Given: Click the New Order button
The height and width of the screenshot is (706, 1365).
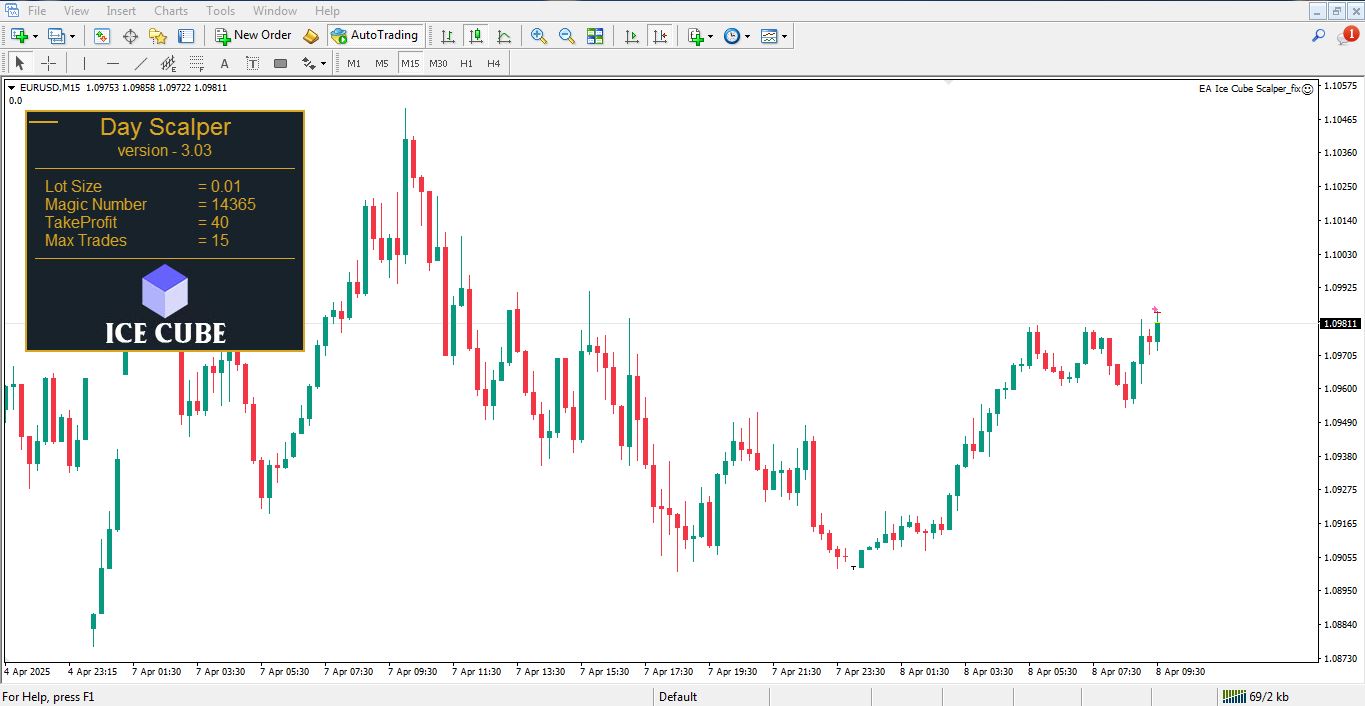Looking at the screenshot, I should (253, 36).
